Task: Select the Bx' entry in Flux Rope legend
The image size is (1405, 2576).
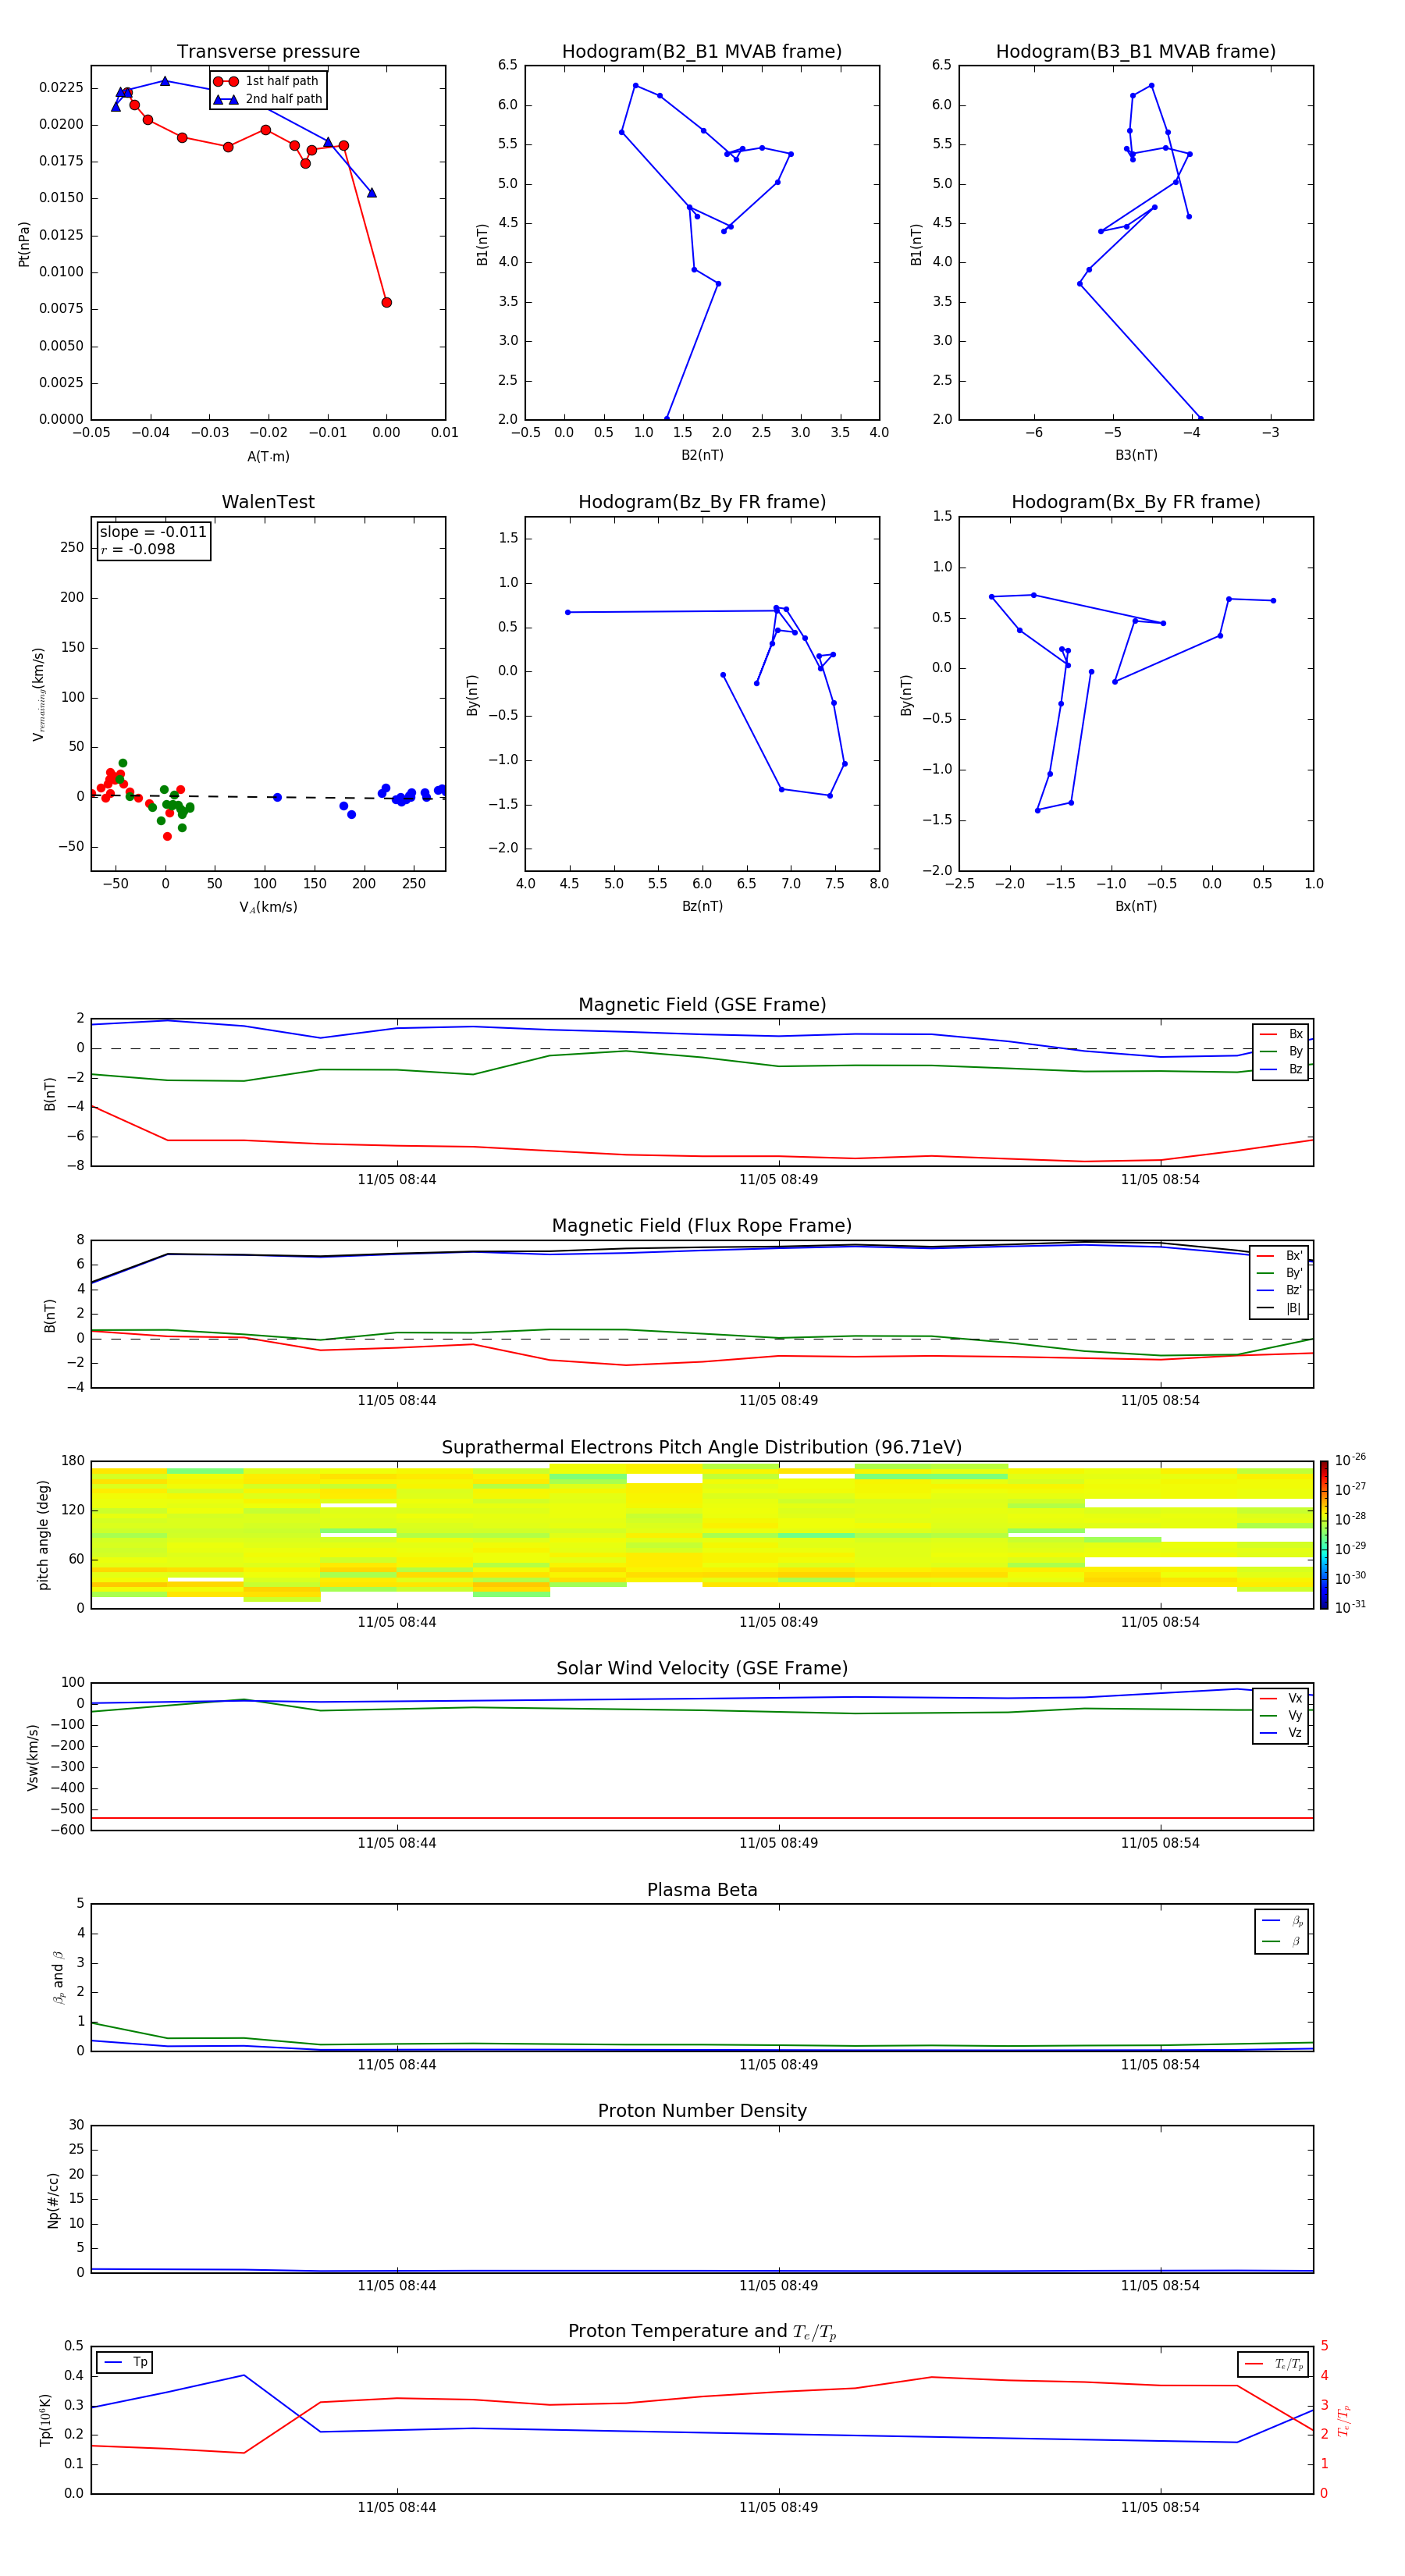Action: [1280, 1256]
